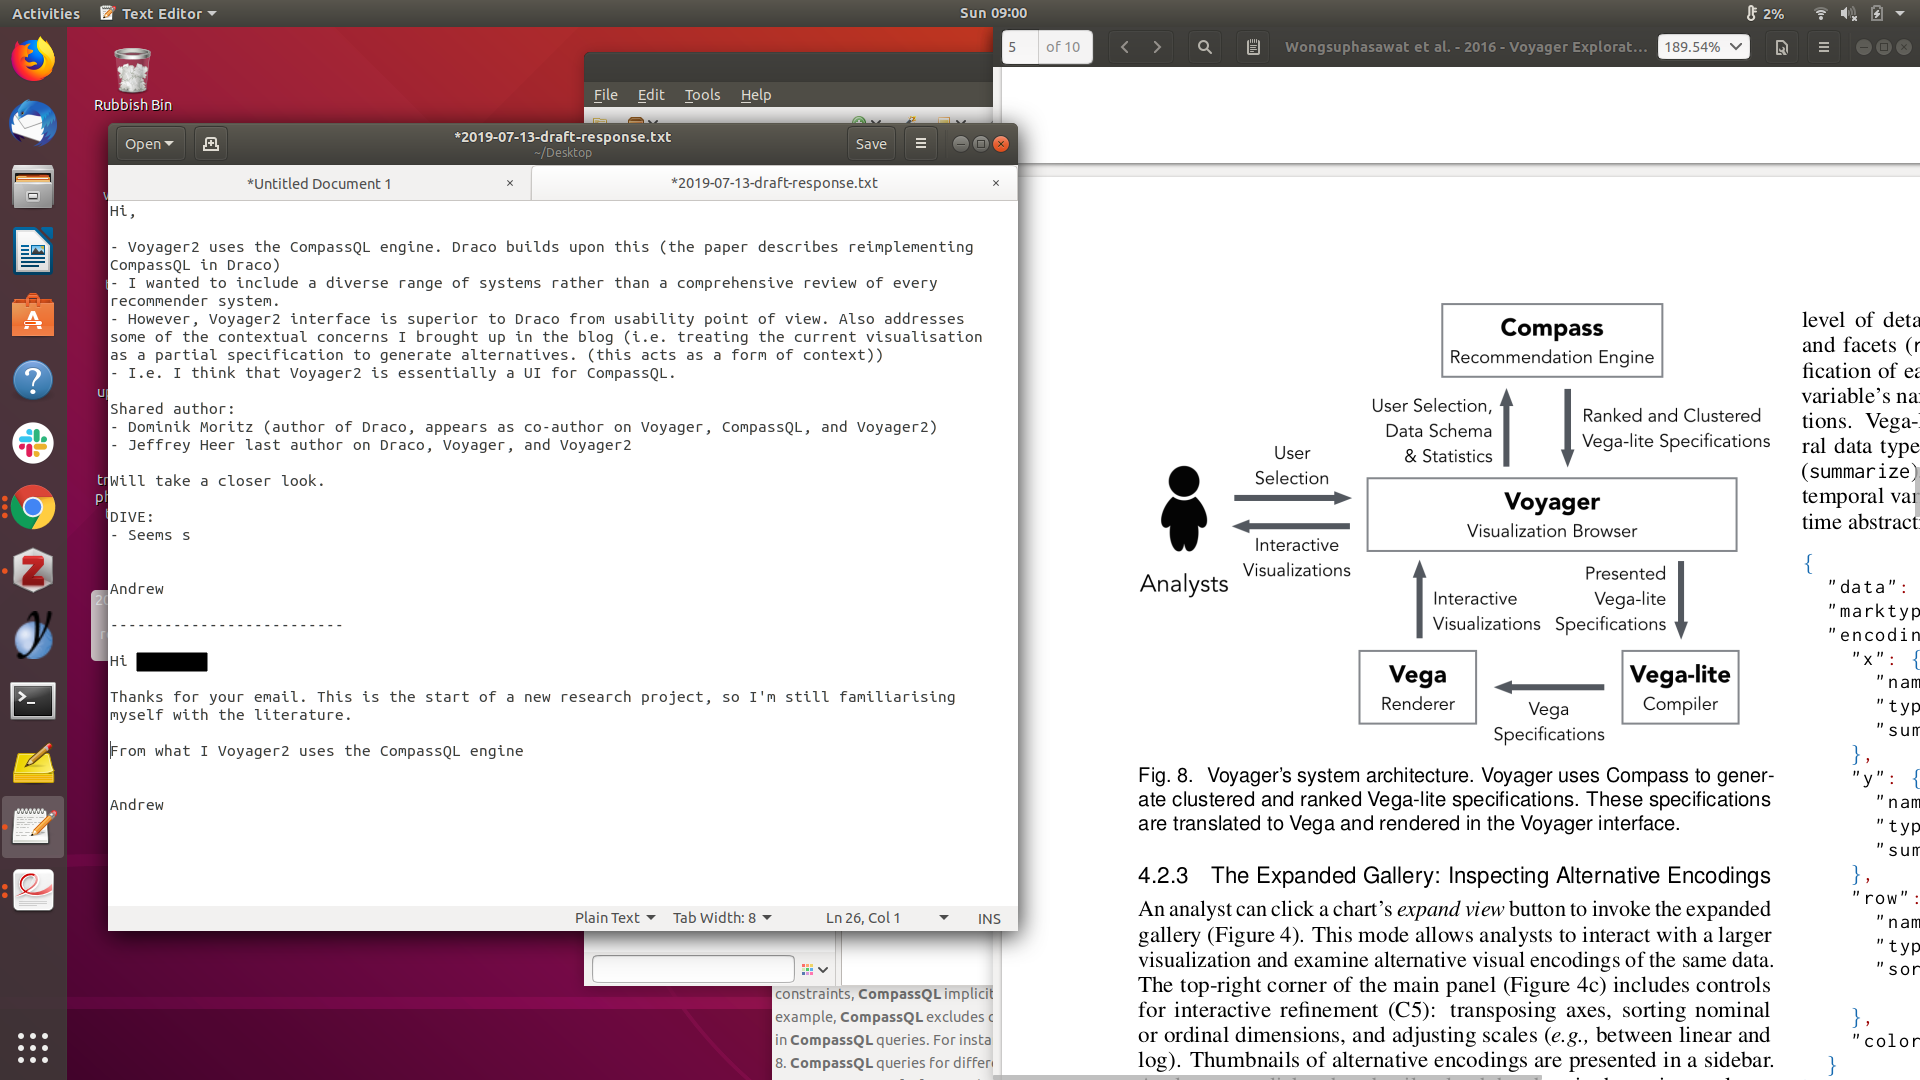Open Slack from the dock
The width and height of the screenshot is (1920, 1080).
click(33, 443)
